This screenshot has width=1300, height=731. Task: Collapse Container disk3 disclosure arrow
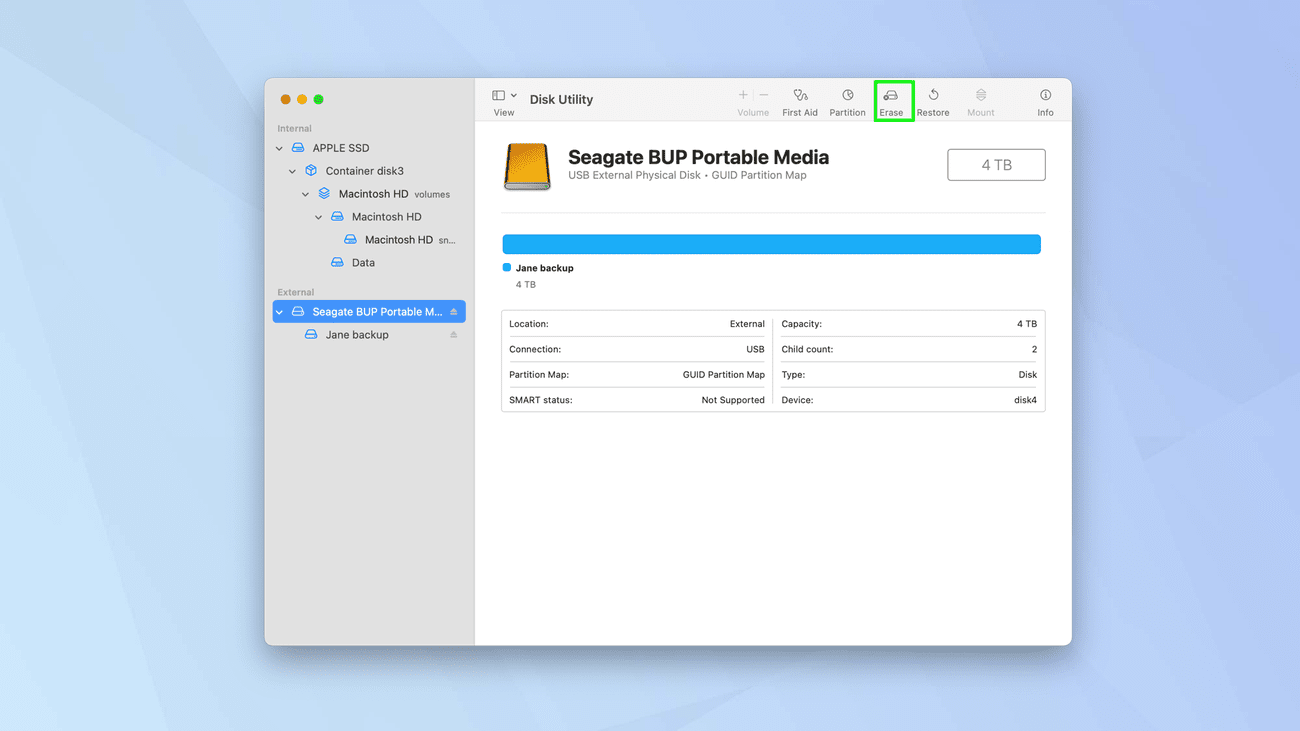(292, 171)
